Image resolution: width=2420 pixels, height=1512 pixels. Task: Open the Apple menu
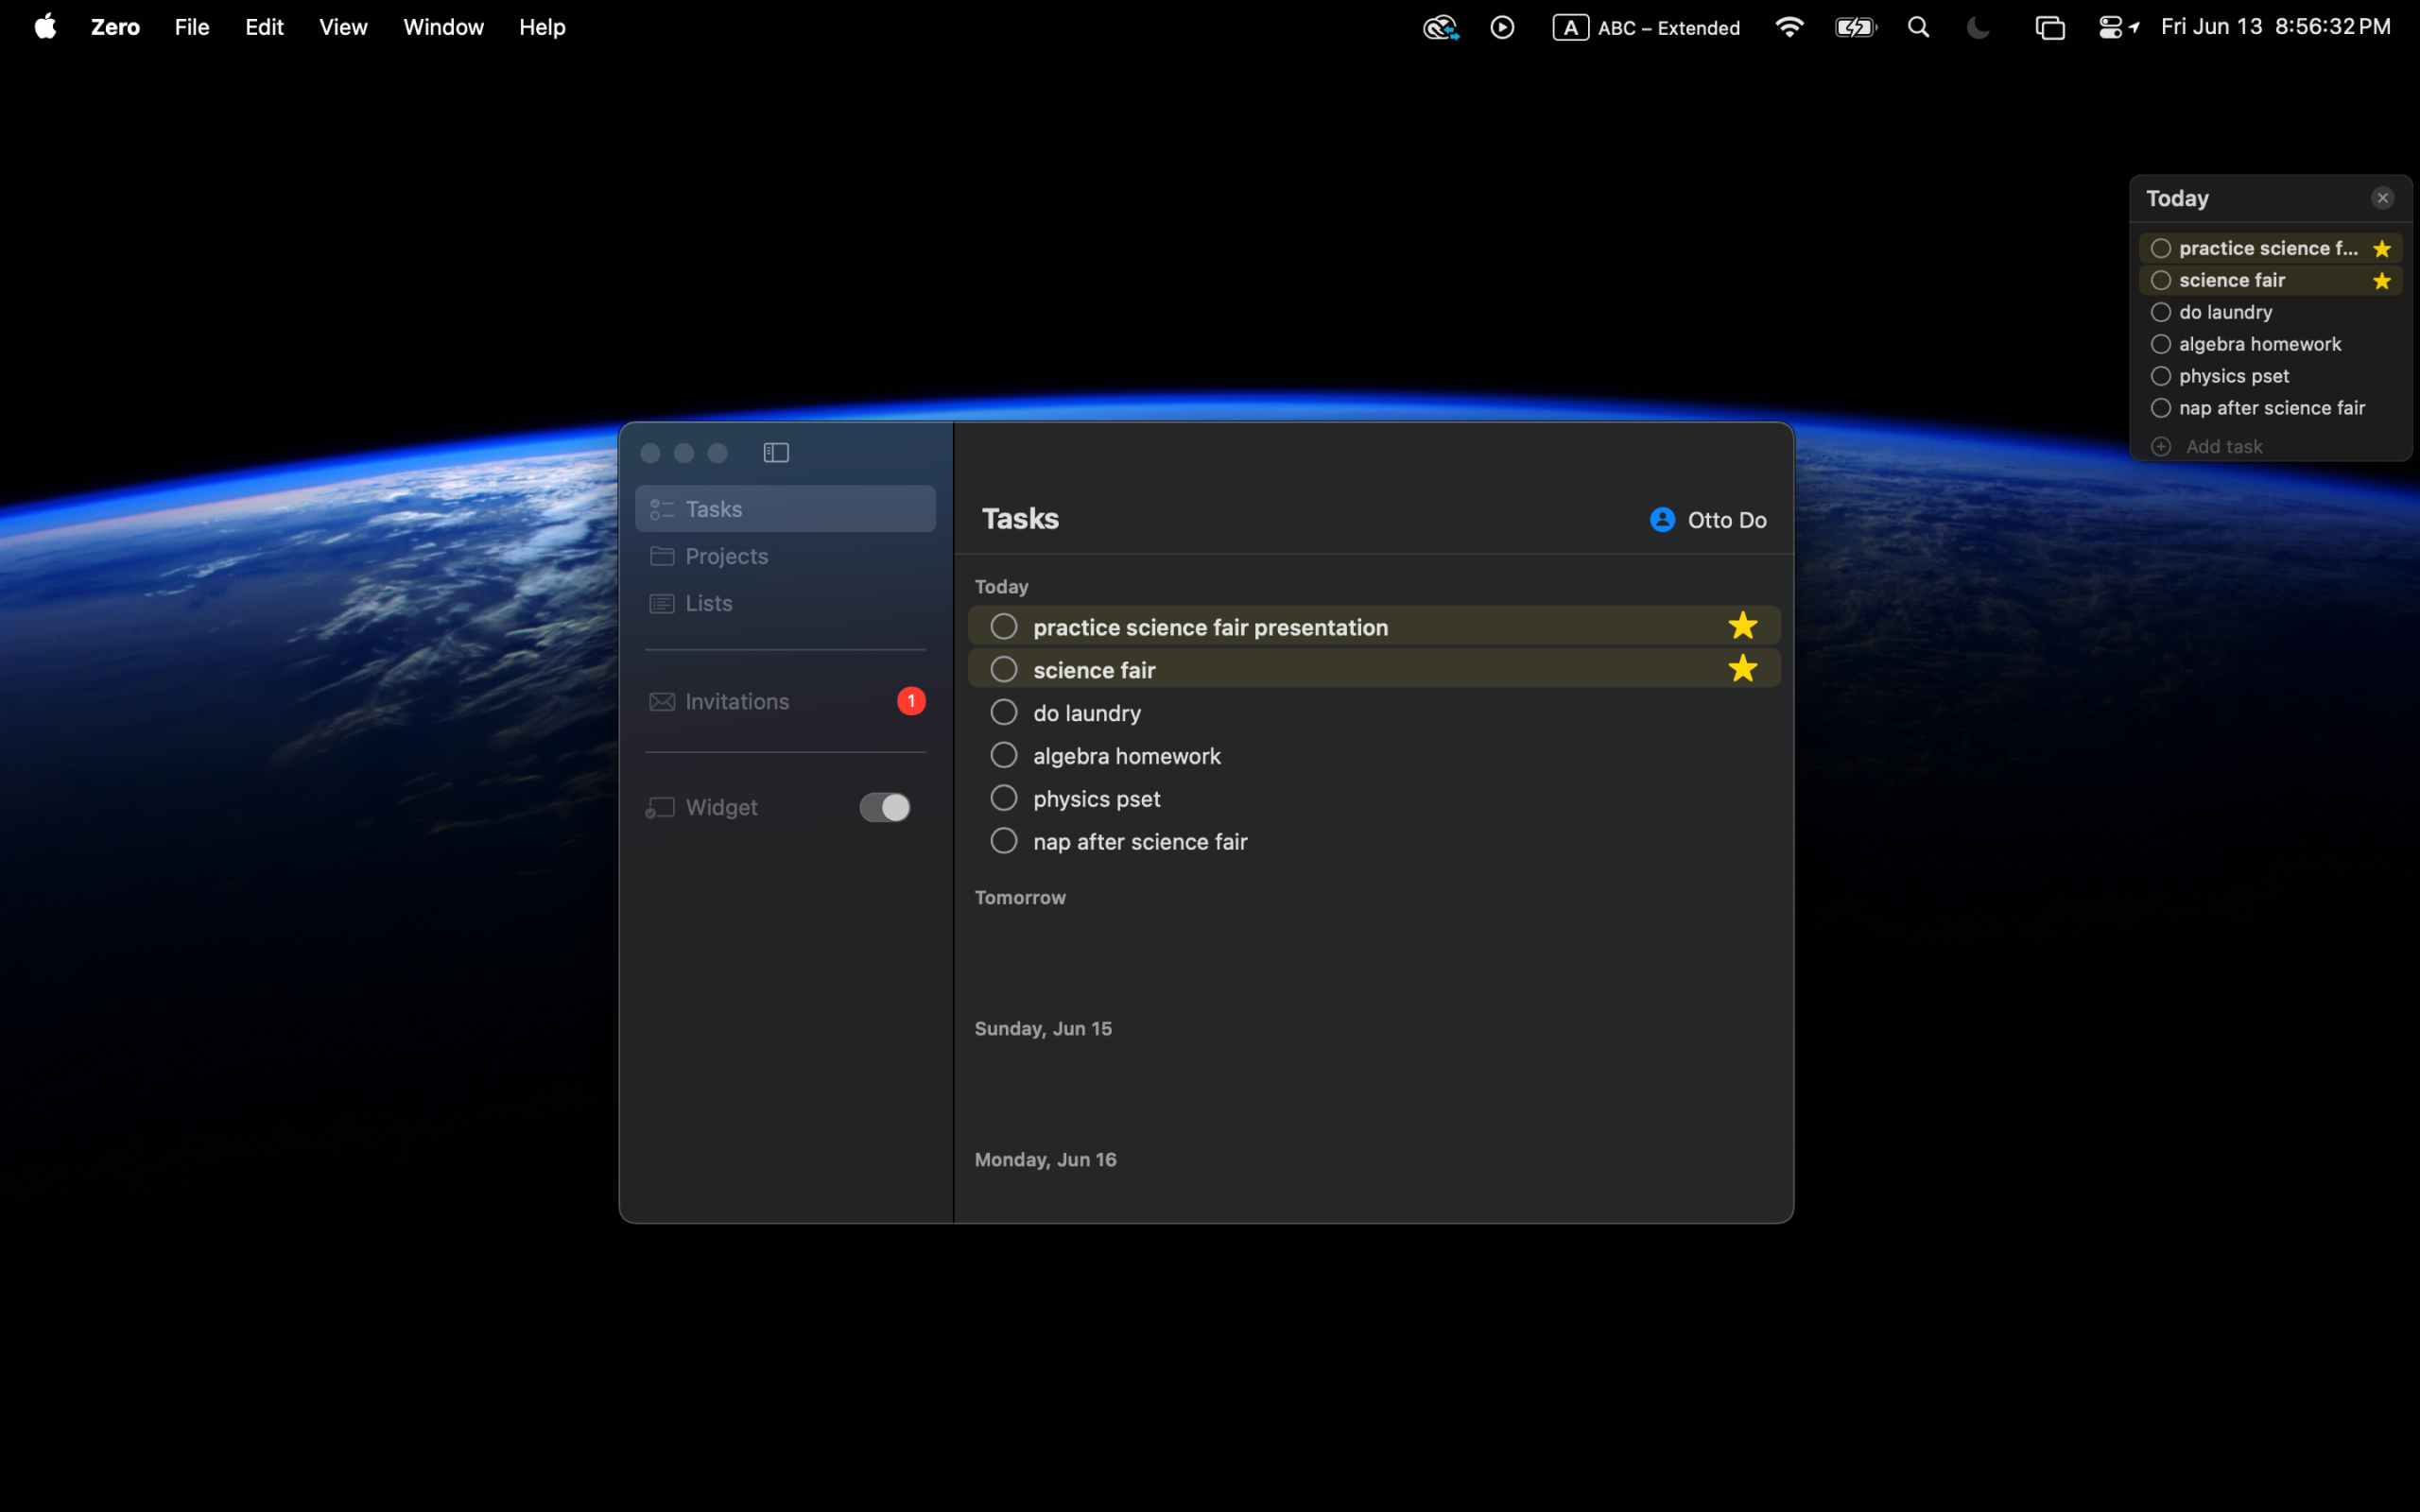click(x=45, y=27)
